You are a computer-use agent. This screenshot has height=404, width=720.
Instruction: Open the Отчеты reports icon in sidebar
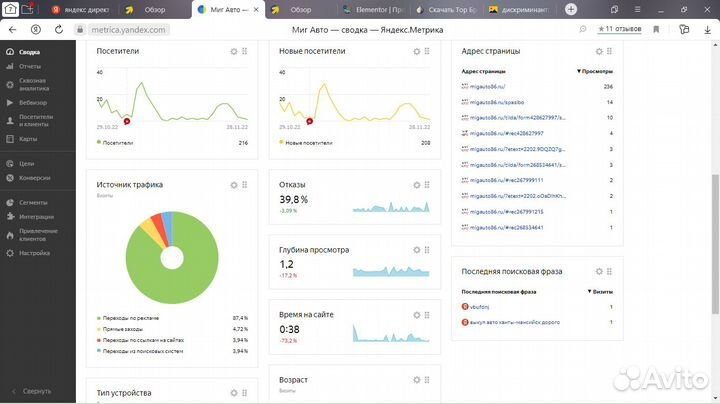point(10,66)
